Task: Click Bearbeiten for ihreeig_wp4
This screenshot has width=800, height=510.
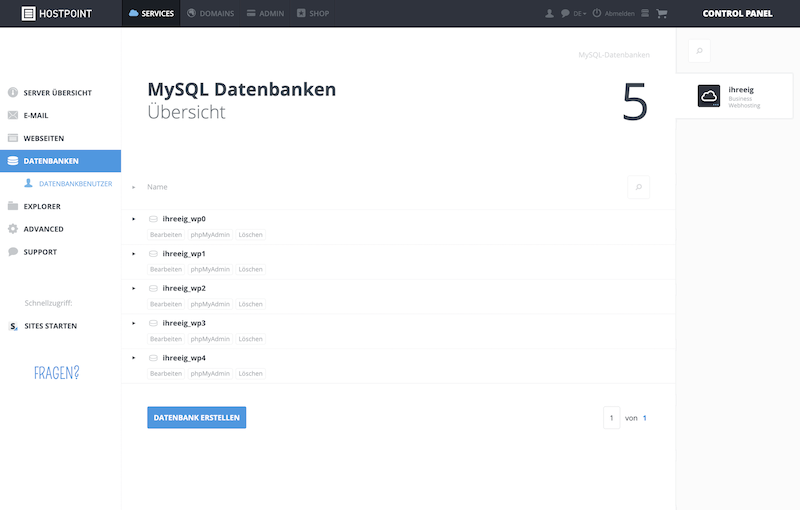Action: click(166, 373)
